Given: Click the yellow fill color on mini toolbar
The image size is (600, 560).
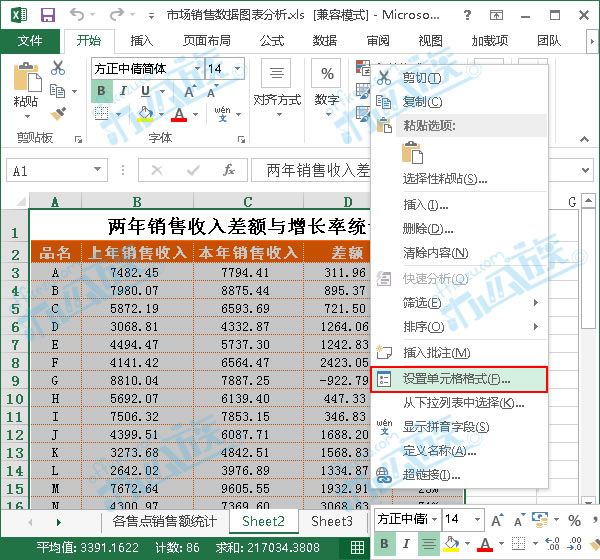Looking at the screenshot, I should pos(451,543).
